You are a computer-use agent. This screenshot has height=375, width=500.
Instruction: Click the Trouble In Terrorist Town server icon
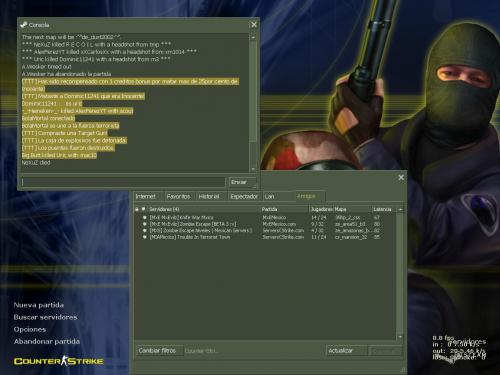pyautogui.click(x=144, y=237)
